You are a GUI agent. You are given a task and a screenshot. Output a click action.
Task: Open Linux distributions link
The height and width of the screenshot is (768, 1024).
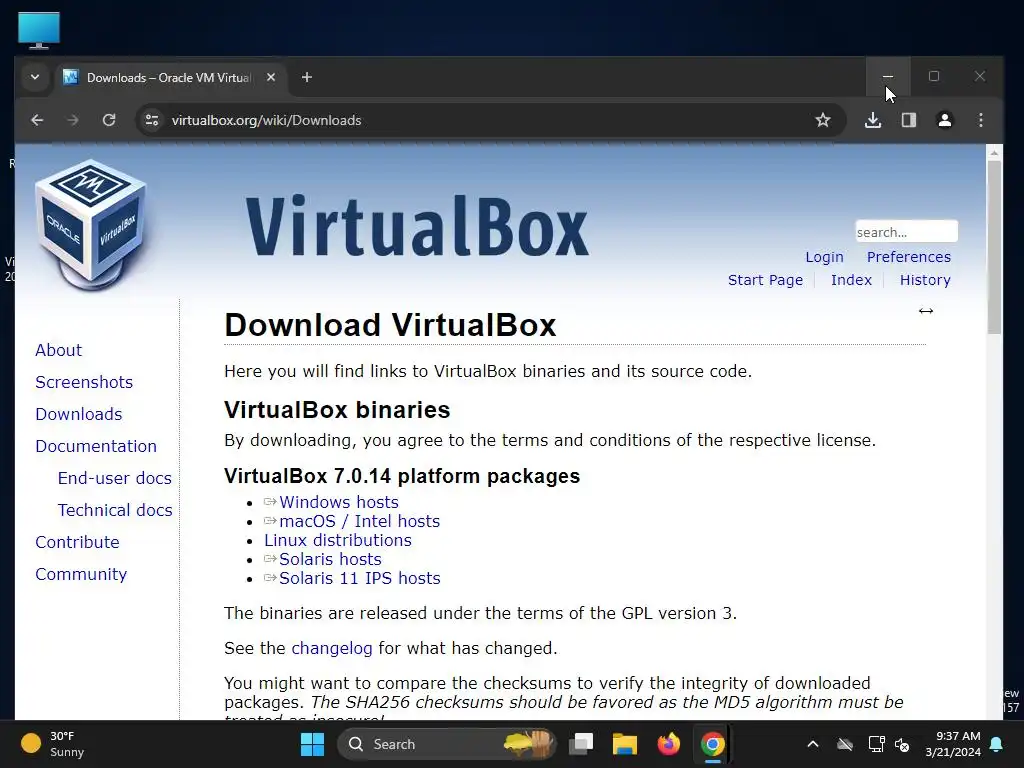point(338,540)
